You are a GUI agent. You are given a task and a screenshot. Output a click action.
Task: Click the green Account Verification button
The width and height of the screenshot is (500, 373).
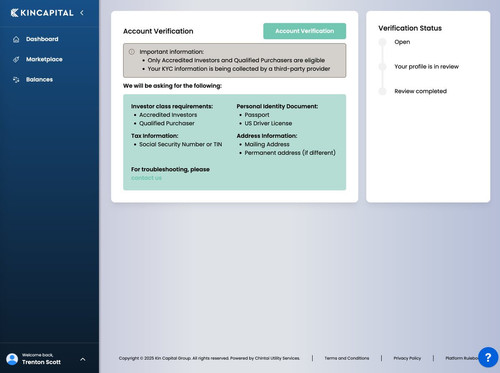tap(304, 31)
